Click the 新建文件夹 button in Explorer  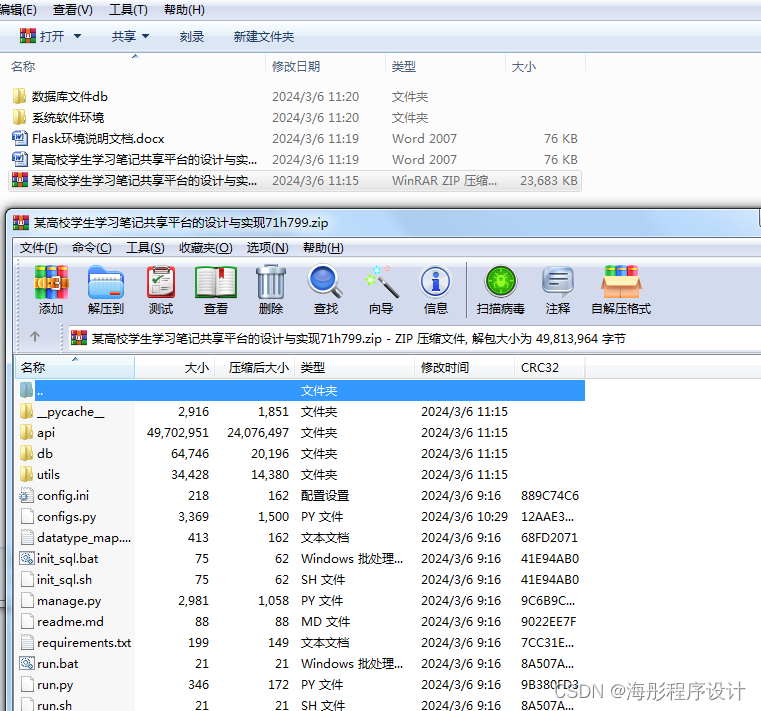pos(264,36)
